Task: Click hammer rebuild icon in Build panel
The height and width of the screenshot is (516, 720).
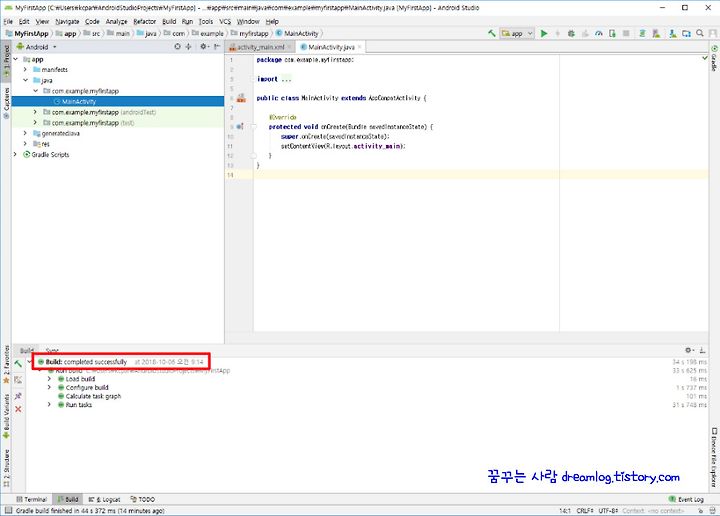Action: [x=18, y=364]
